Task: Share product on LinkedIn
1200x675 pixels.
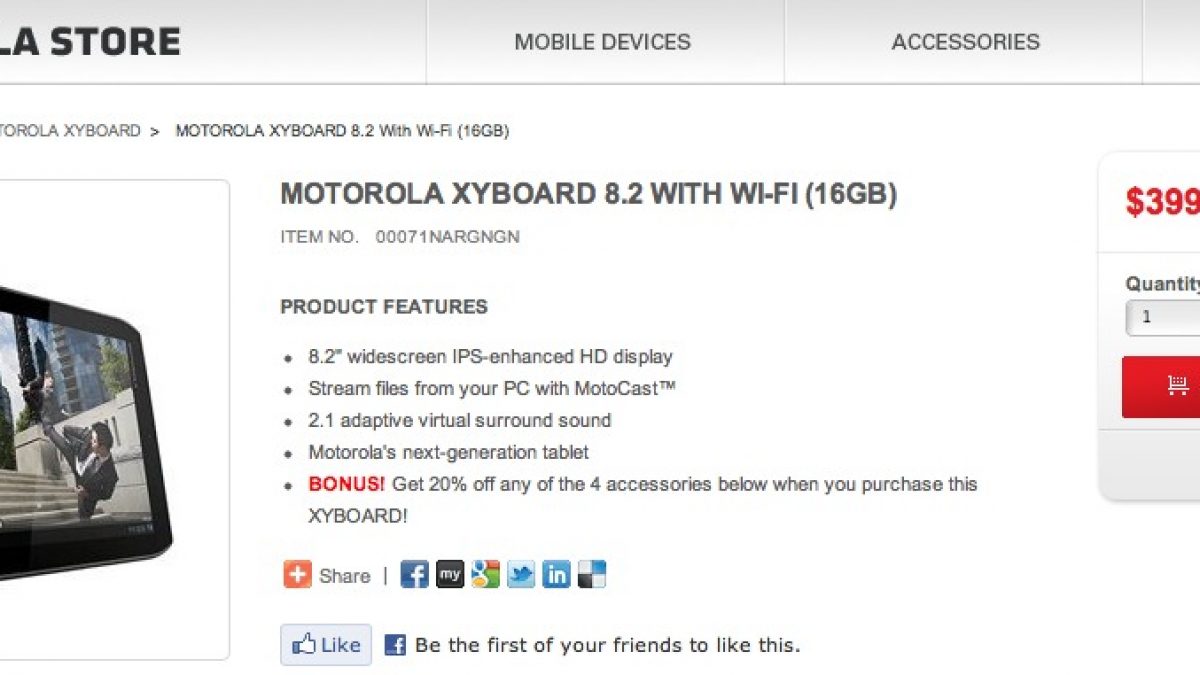Action: pos(557,575)
